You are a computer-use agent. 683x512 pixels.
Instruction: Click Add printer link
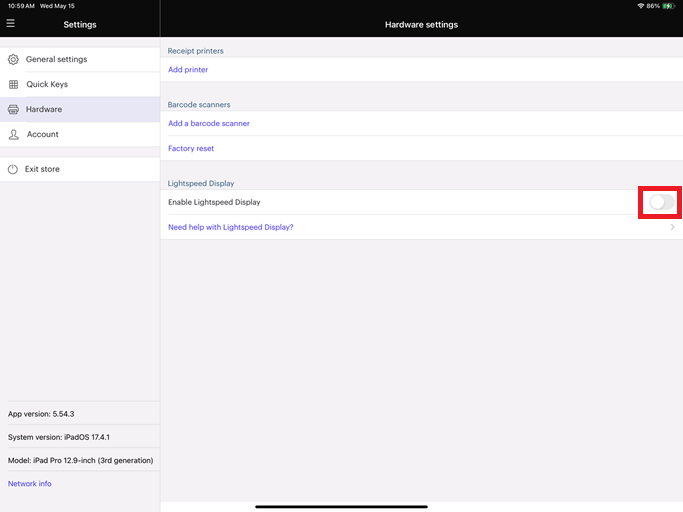(188, 70)
